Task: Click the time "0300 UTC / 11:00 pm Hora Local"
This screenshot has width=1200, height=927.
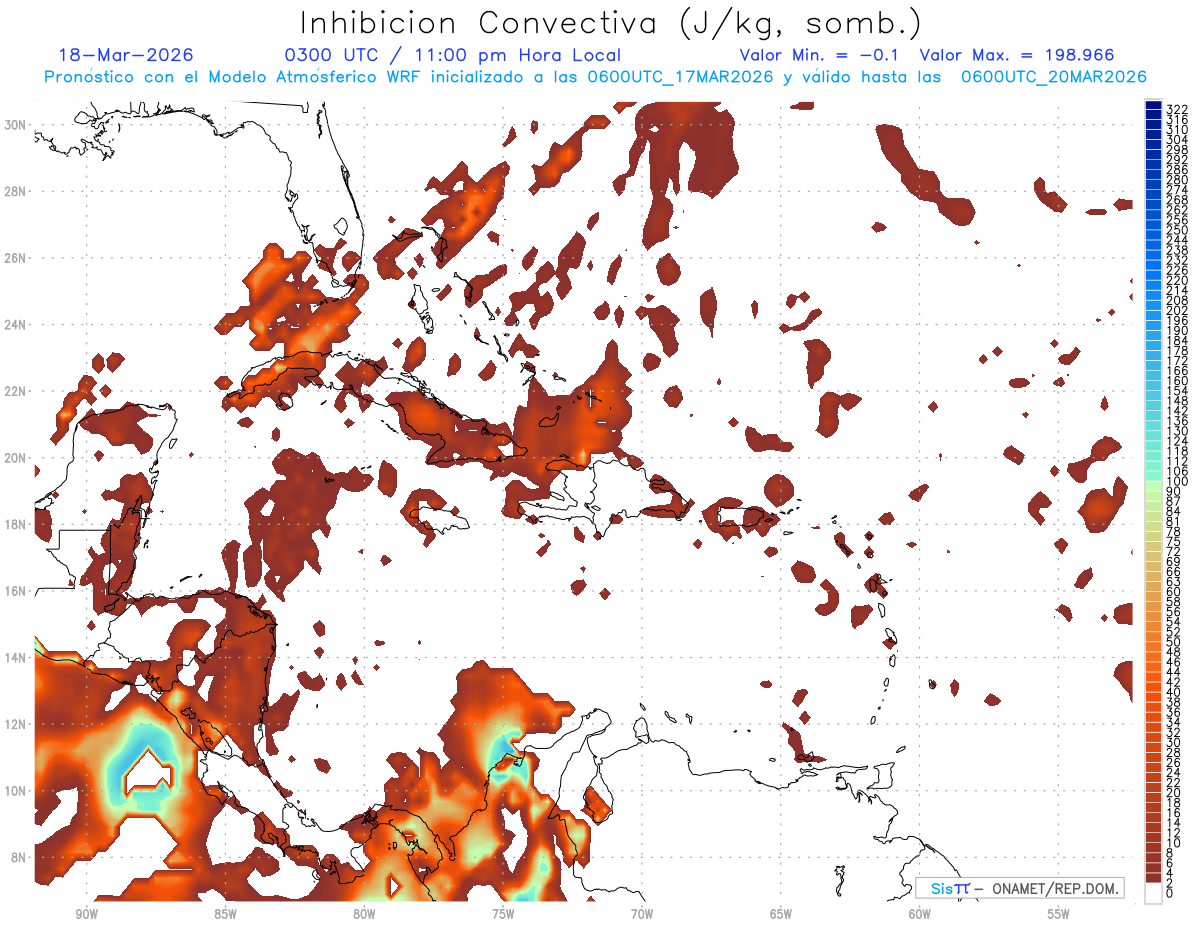Action: [x=453, y=55]
